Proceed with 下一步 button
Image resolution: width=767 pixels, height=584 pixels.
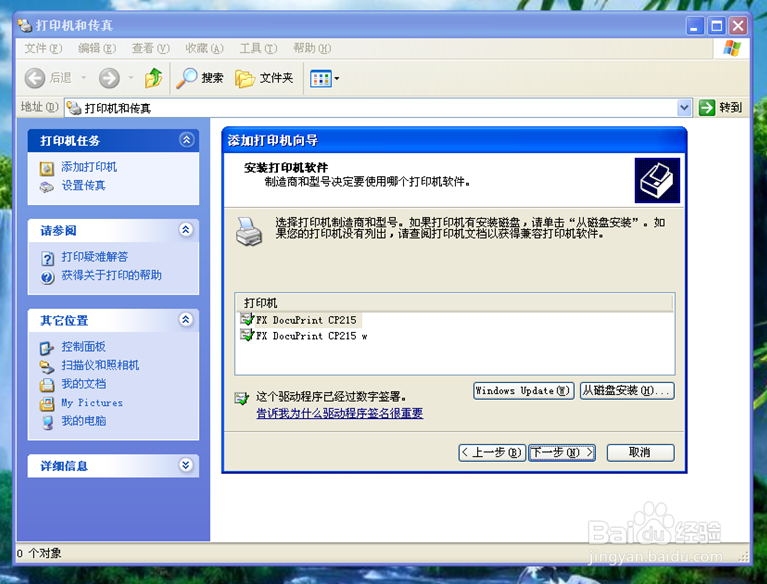coord(562,452)
